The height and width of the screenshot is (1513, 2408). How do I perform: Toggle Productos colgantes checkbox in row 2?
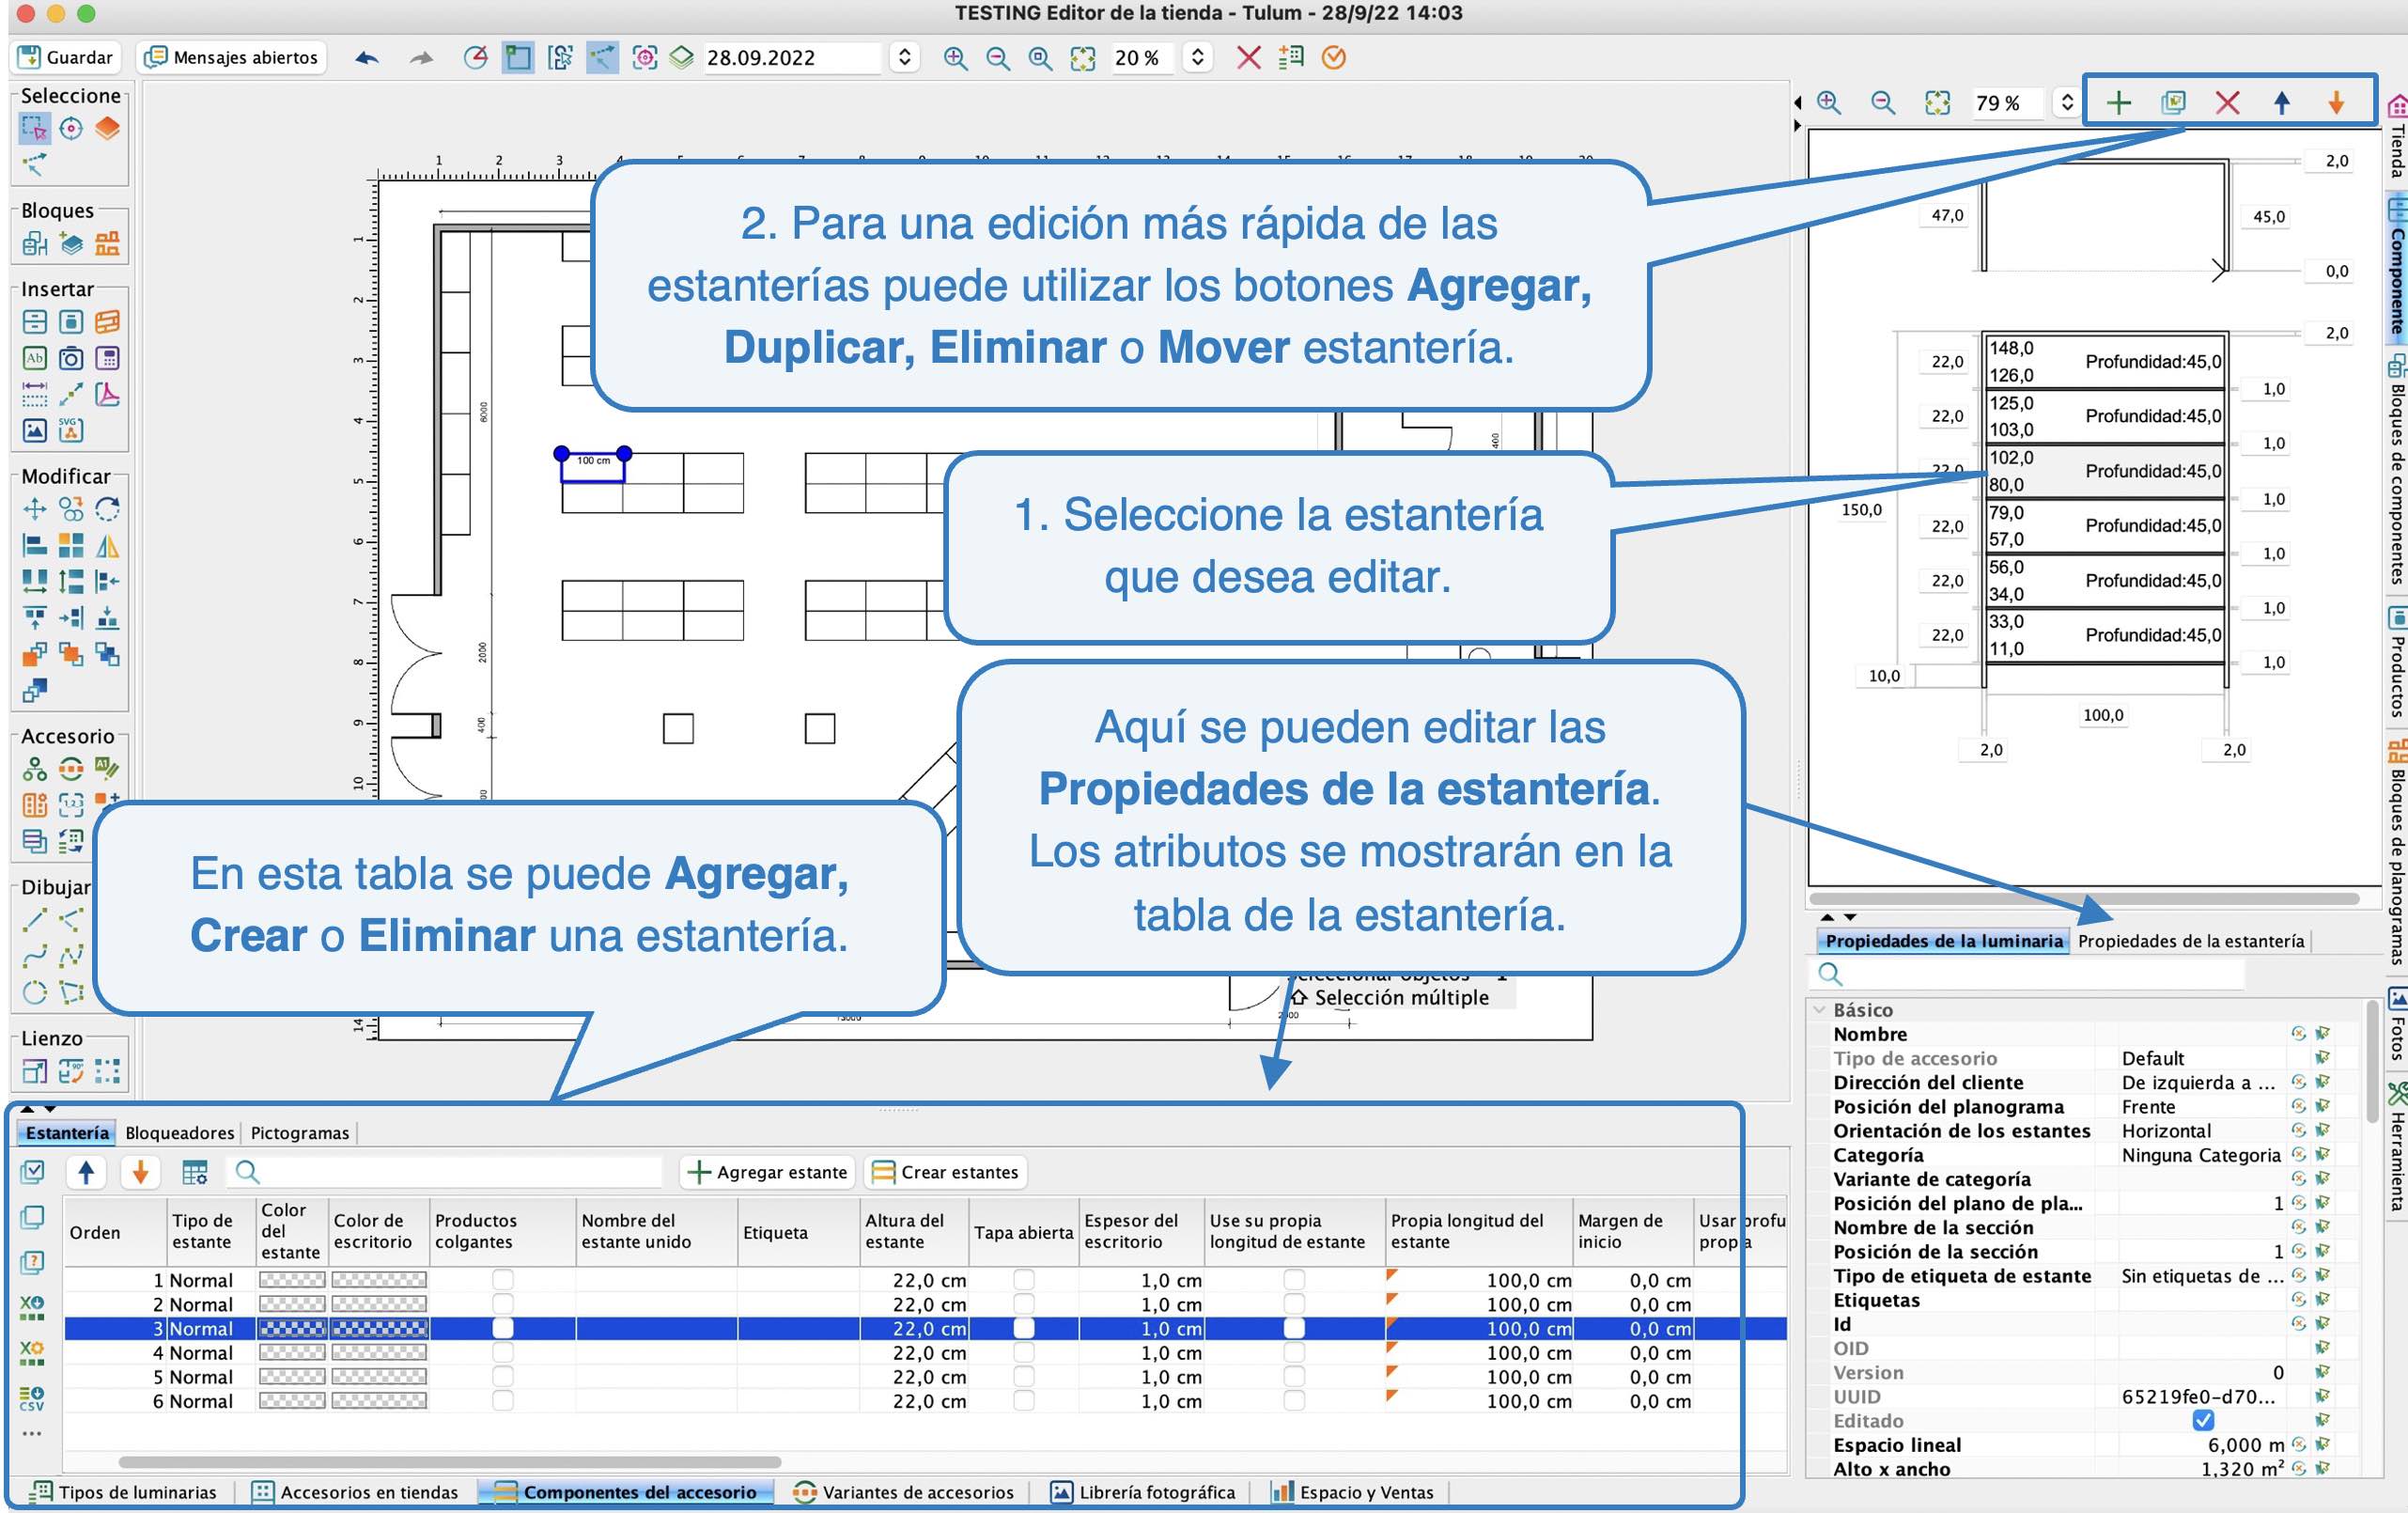click(x=503, y=1304)
